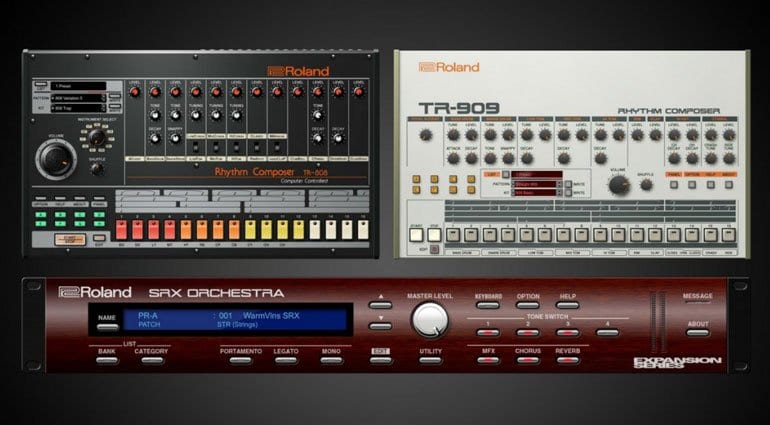Click the NAME button beside the SRX display
Viewport: 770px width, 425px height.
click(x=107, y=327)
